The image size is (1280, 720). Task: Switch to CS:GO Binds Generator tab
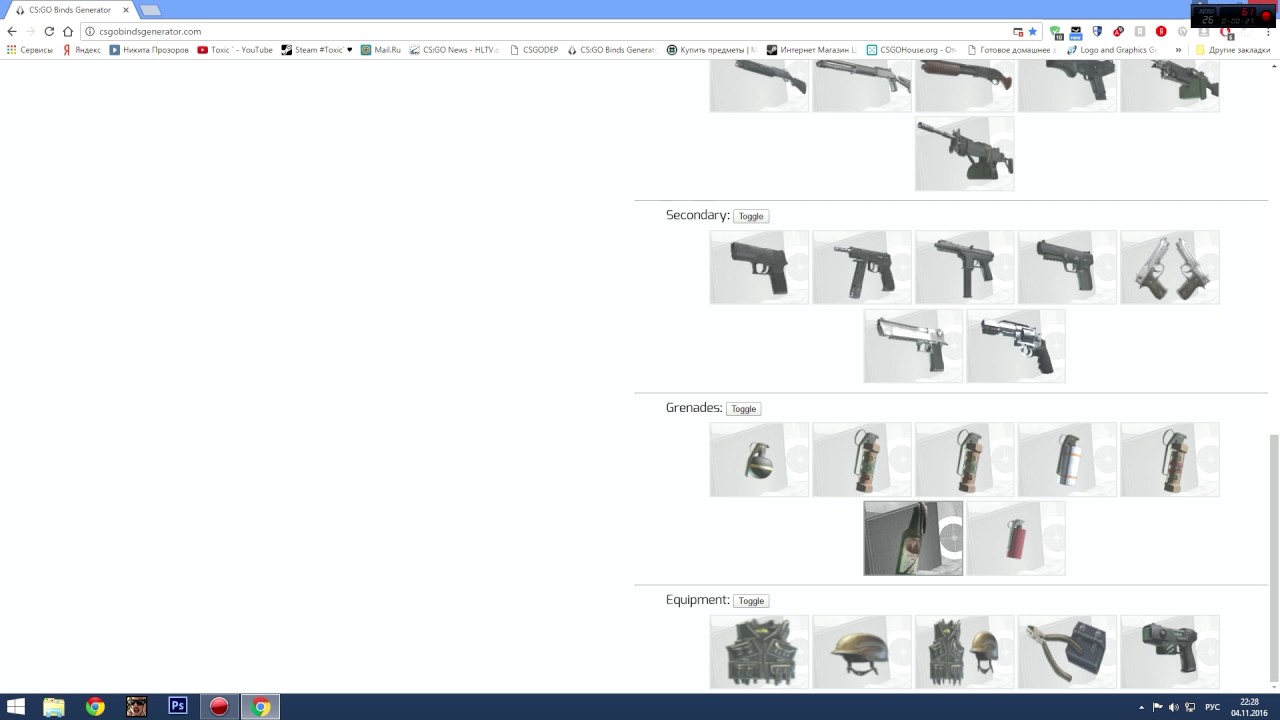tap(68, 10)
